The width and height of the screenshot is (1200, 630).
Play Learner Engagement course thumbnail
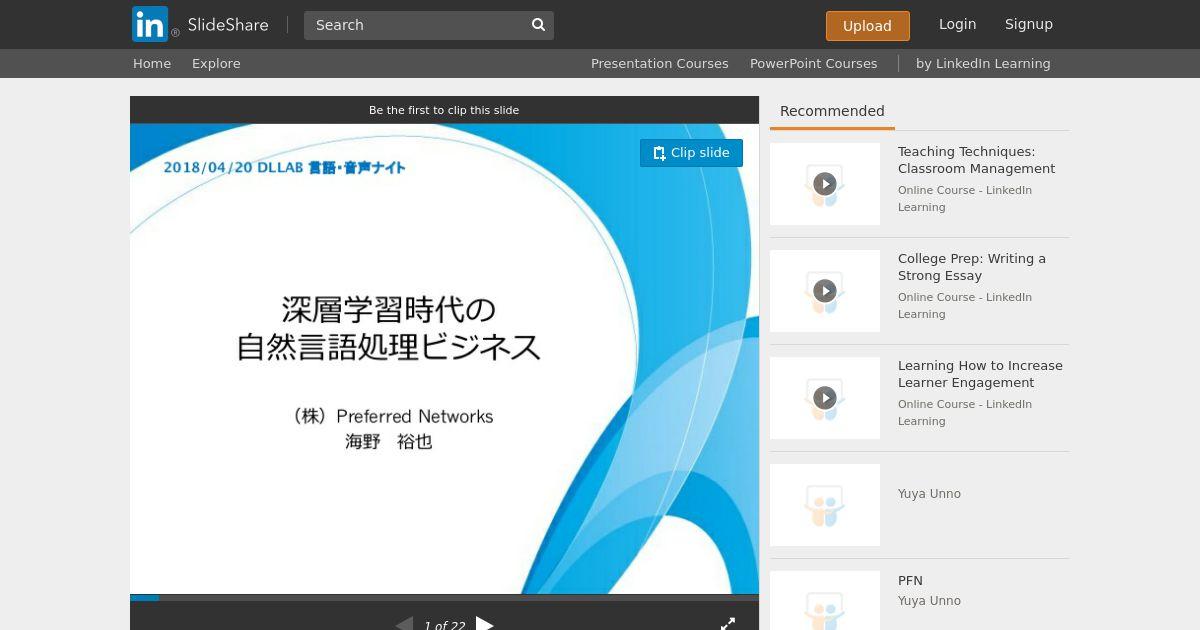coord(825,398)
